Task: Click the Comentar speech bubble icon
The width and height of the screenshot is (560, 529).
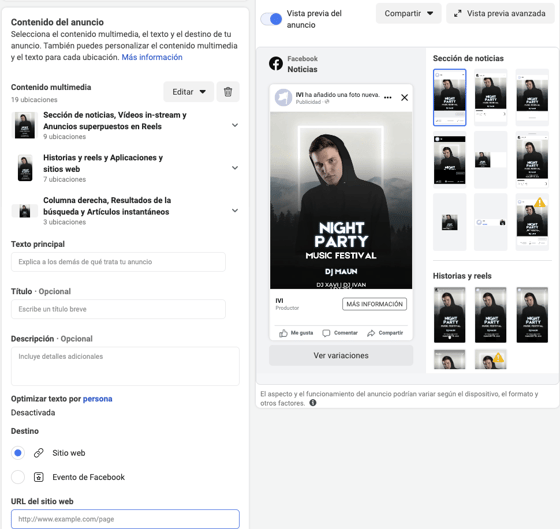Action: tap(326, 333)
